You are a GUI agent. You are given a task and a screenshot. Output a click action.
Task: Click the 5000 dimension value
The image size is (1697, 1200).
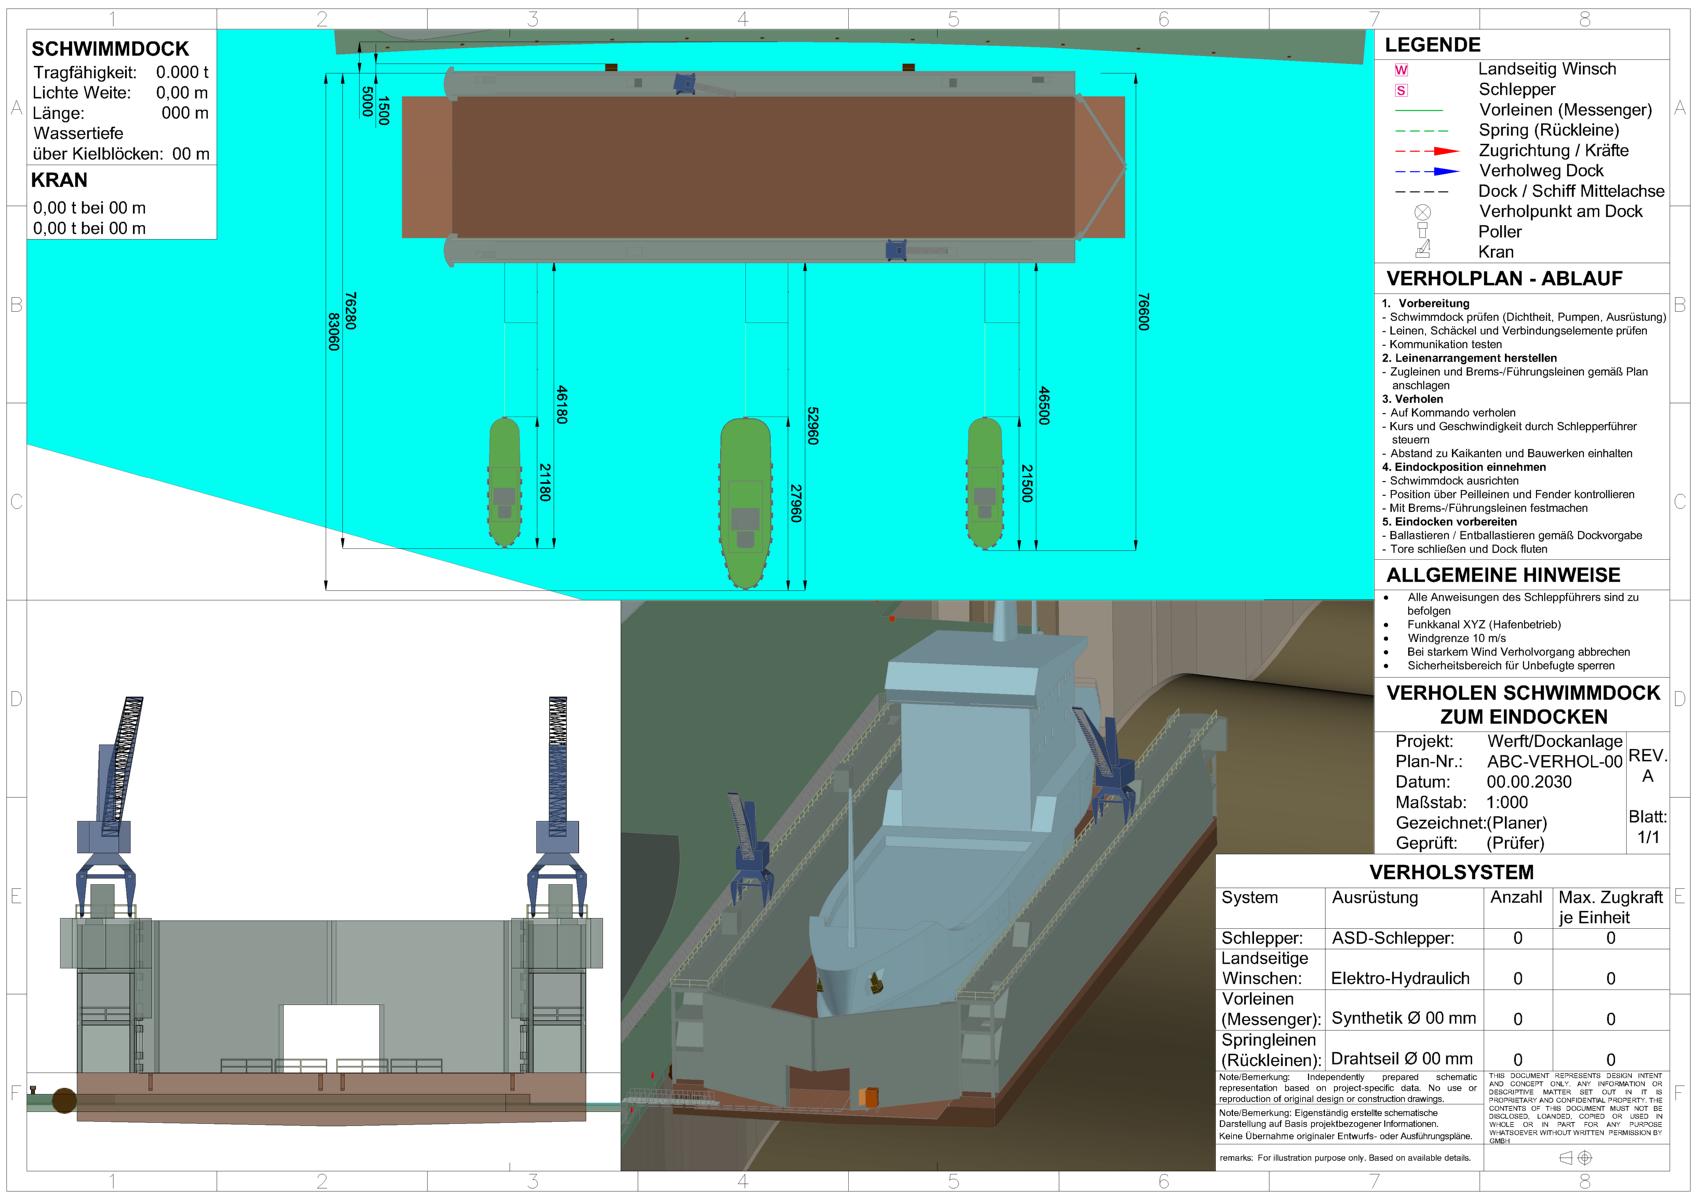[367, 103]
